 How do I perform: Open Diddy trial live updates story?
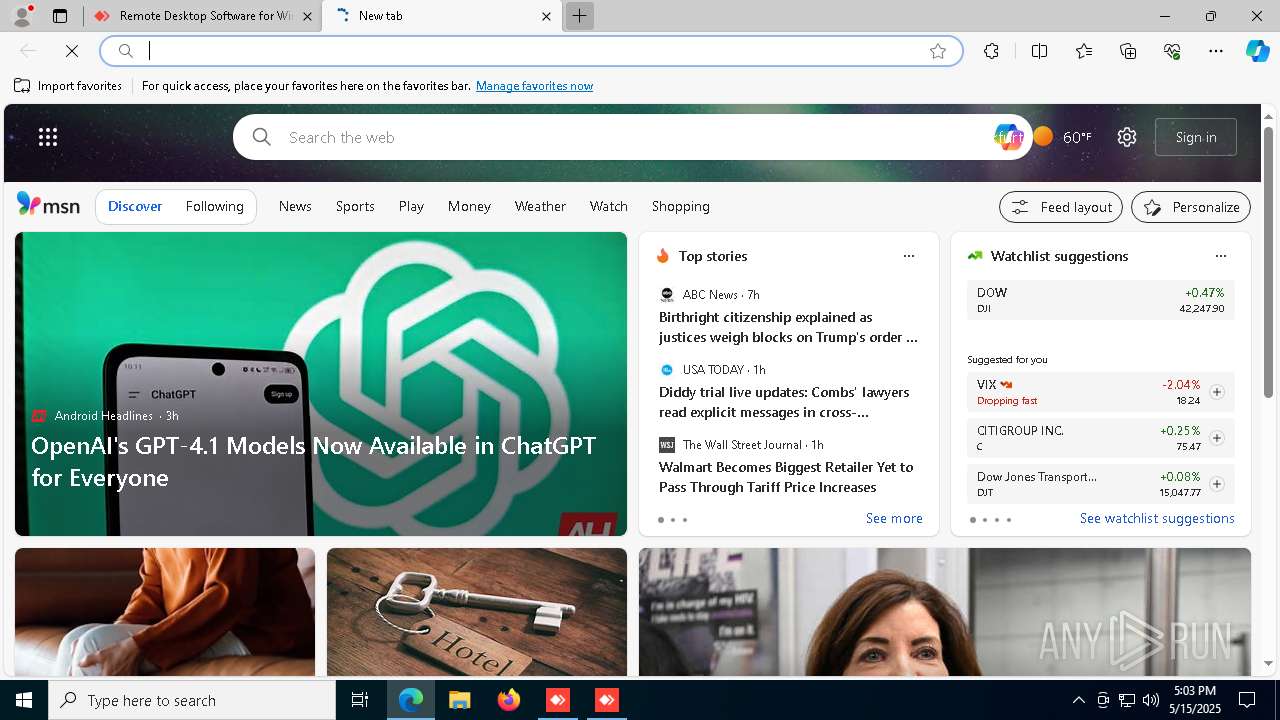pos(784,402)
